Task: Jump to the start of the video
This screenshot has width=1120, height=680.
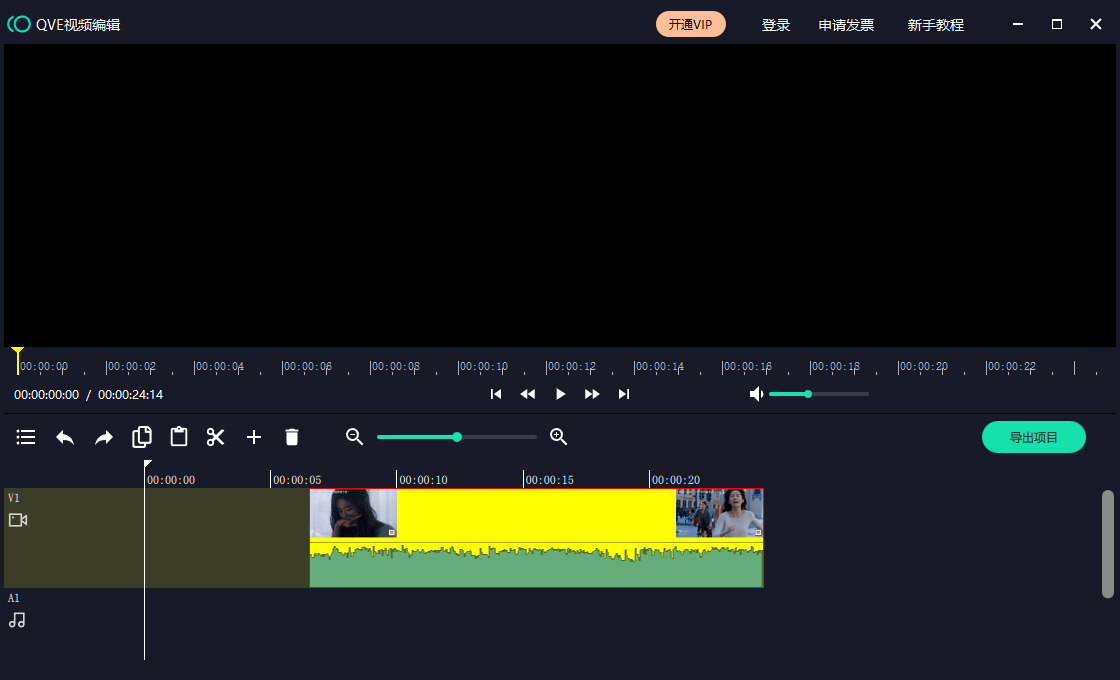Action: tap(496, 394)
